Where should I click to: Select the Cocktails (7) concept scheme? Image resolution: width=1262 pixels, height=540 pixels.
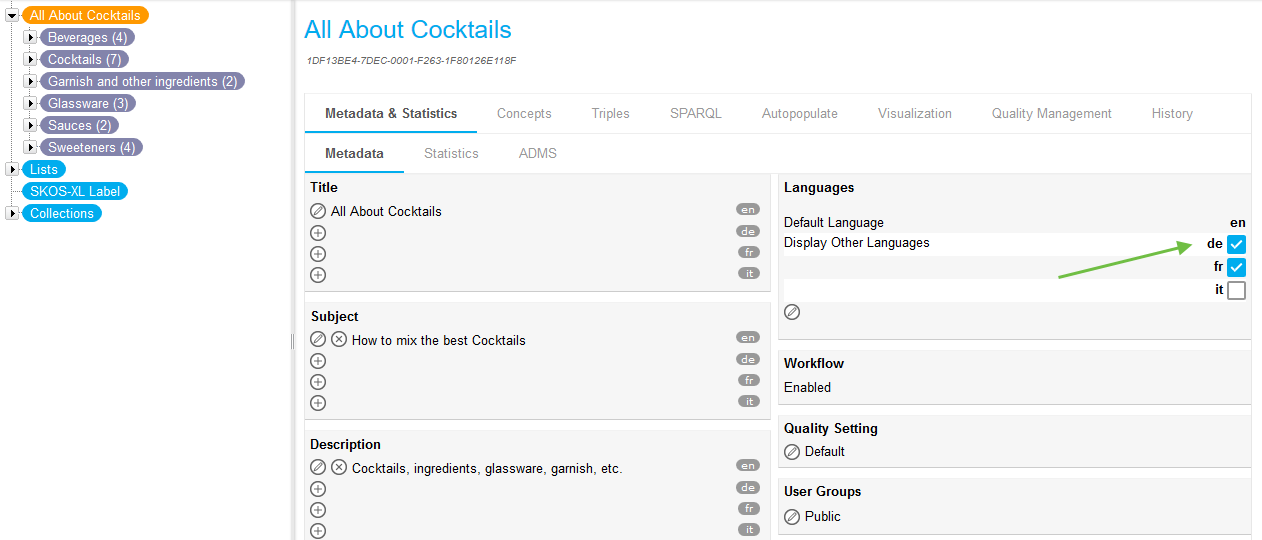click(84, 60)
